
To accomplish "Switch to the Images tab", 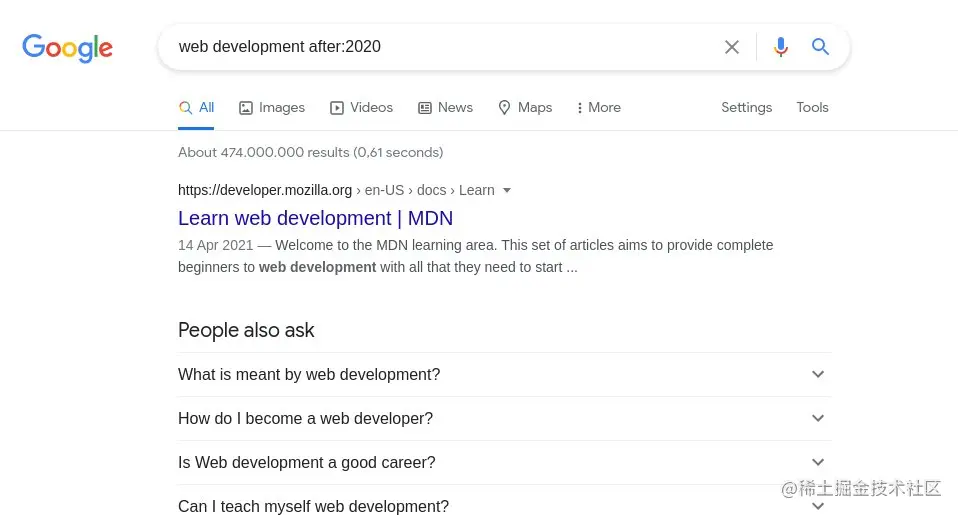I will pos(272,108).
